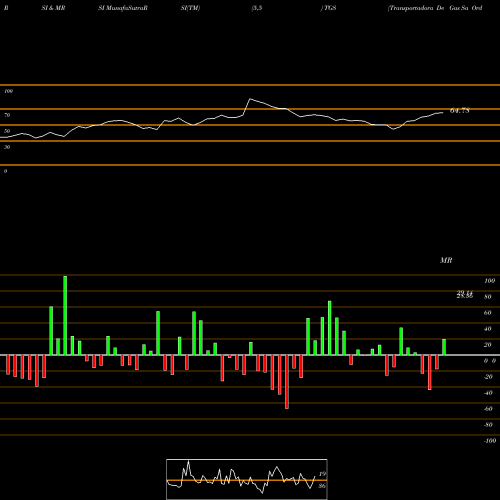Image resolution: width=500 pixels, height=500 pixels.
Task: Click the MR axis label 20
Action: pos(488,345)
